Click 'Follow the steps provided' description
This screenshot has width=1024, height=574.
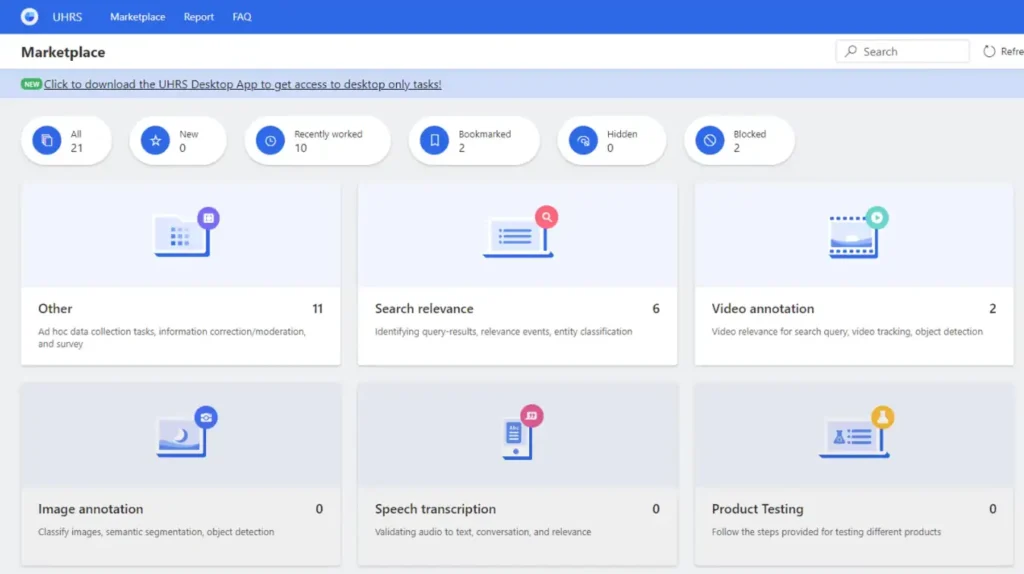(826, 532)
